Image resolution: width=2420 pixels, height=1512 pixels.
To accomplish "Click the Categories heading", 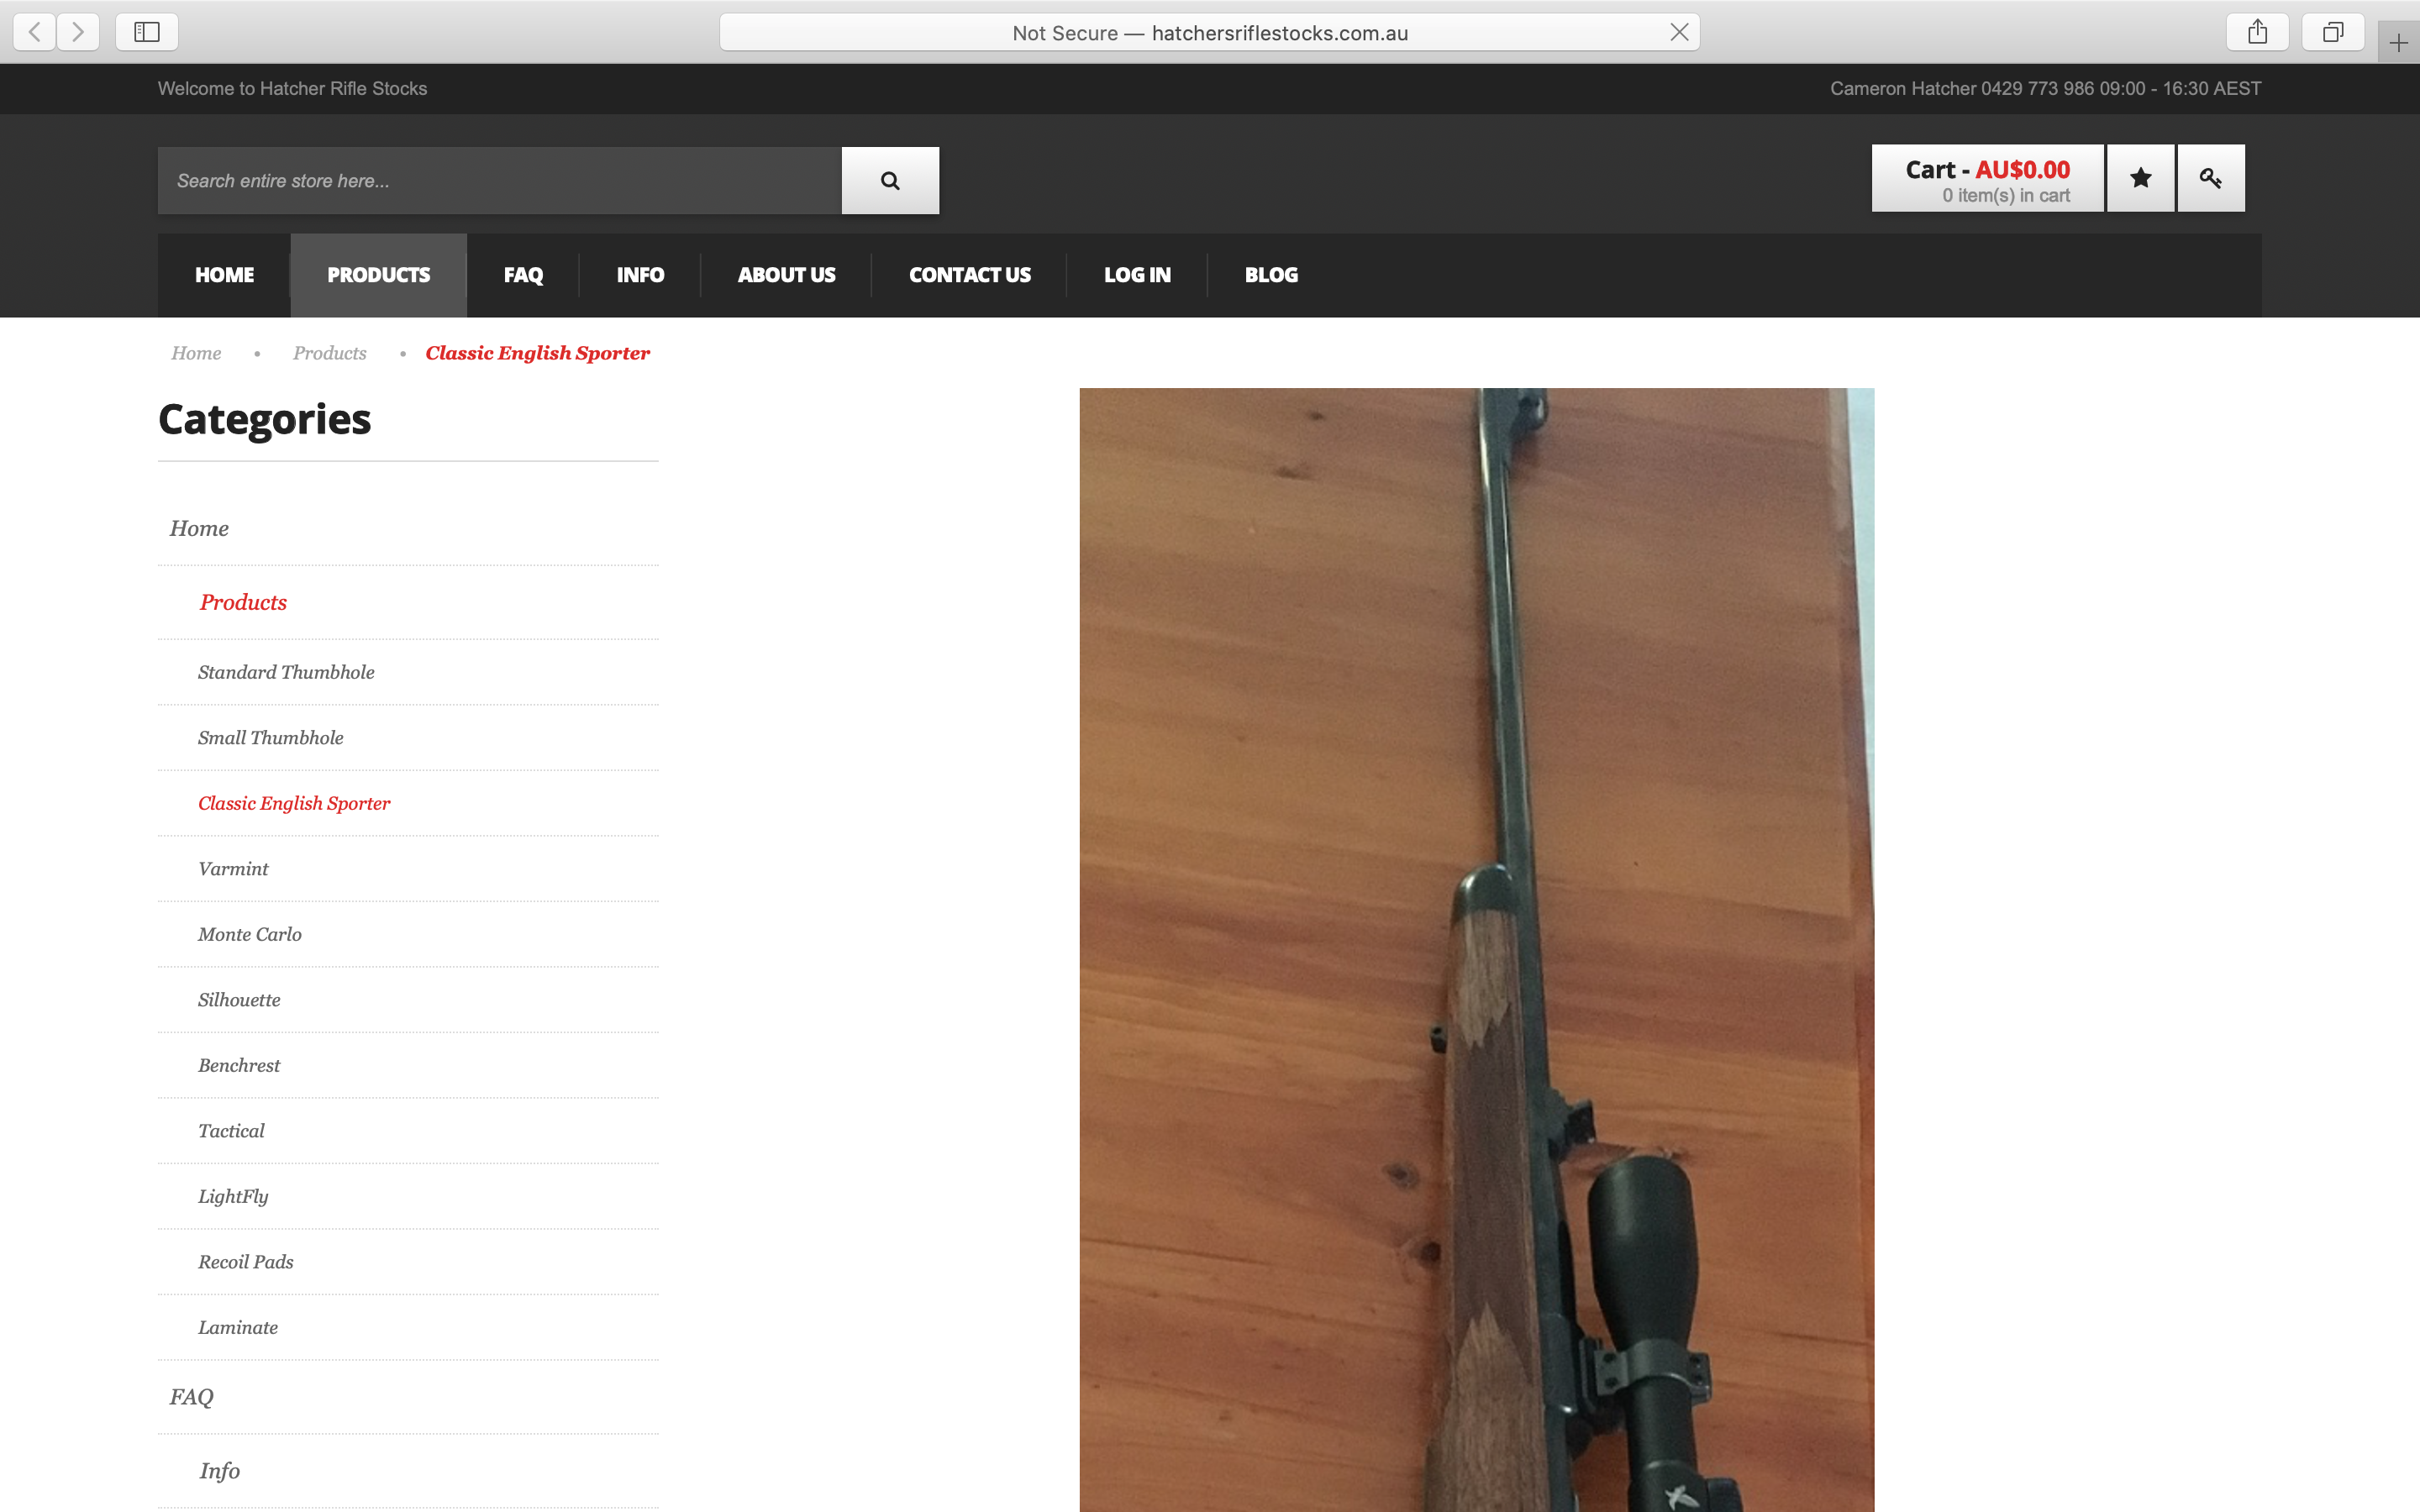I will pyautogui.click(x=264, y=419).
